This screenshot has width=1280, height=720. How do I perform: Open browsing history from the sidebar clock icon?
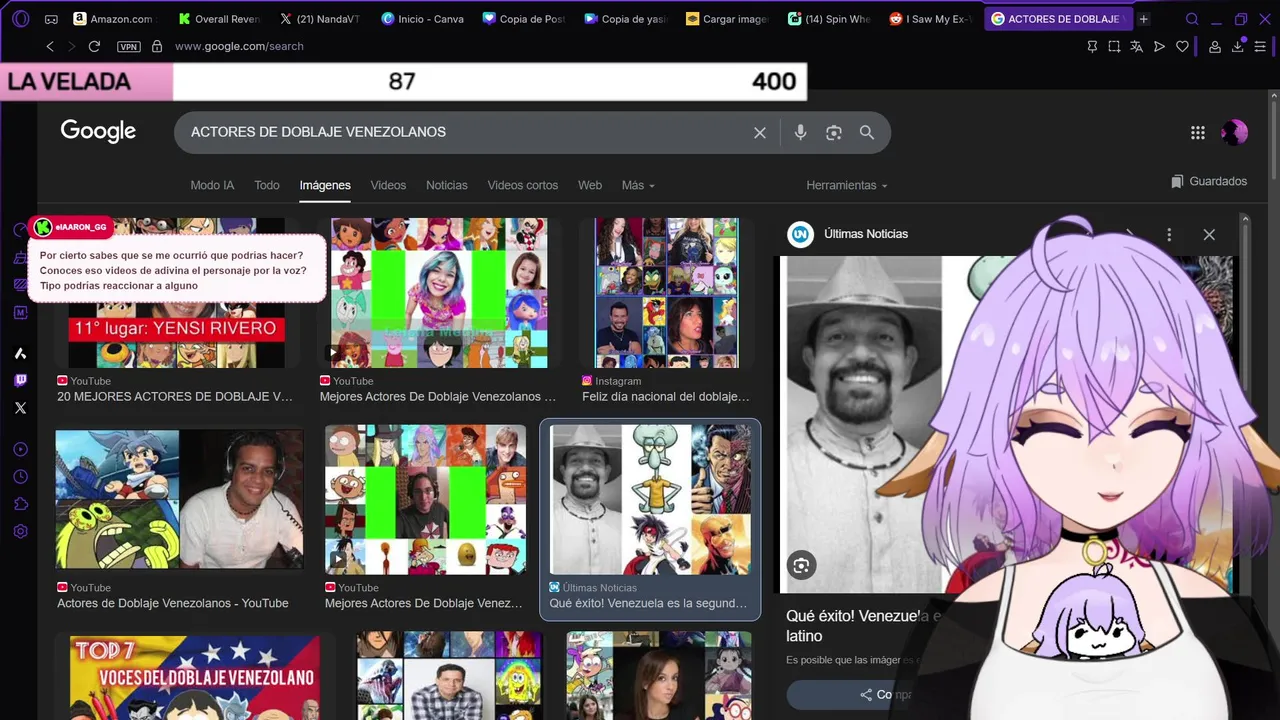(x=20, y=477)
